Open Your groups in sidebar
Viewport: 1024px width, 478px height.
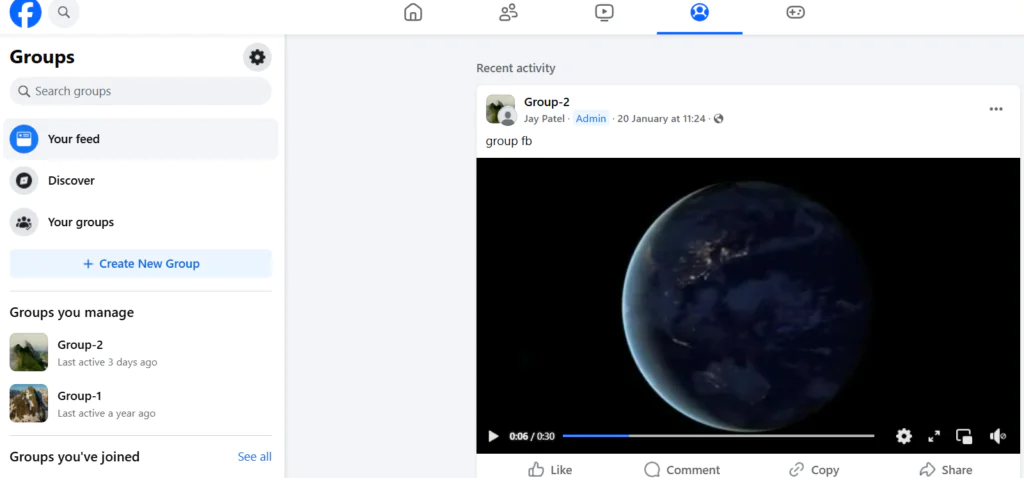tap(140, 223)
